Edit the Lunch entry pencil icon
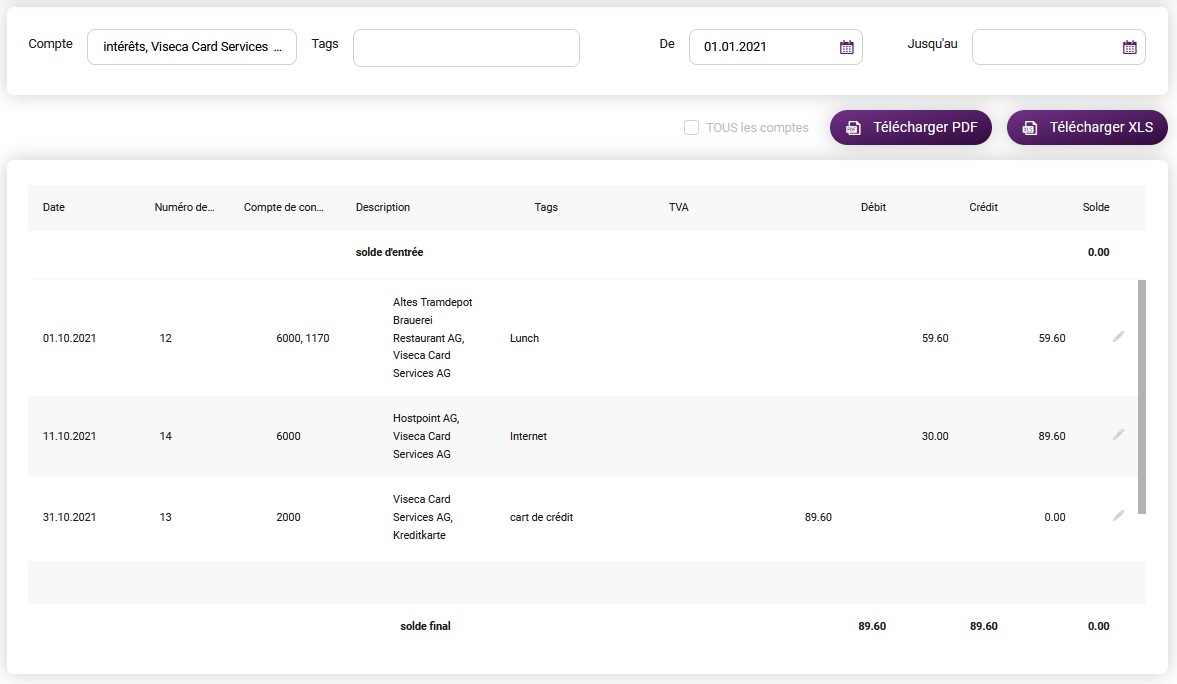Viewport: 1177px width, 684px height. coord(1118,336)
